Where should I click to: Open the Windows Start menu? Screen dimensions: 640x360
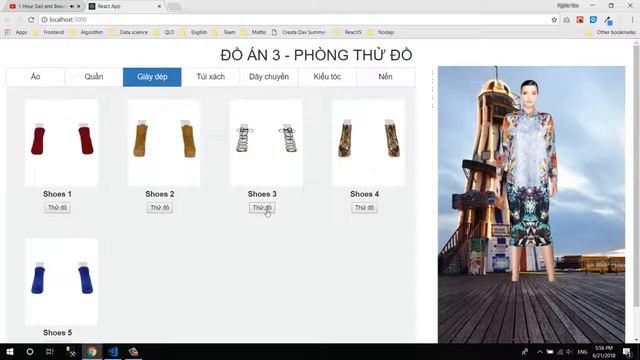(x=10, y=351)
